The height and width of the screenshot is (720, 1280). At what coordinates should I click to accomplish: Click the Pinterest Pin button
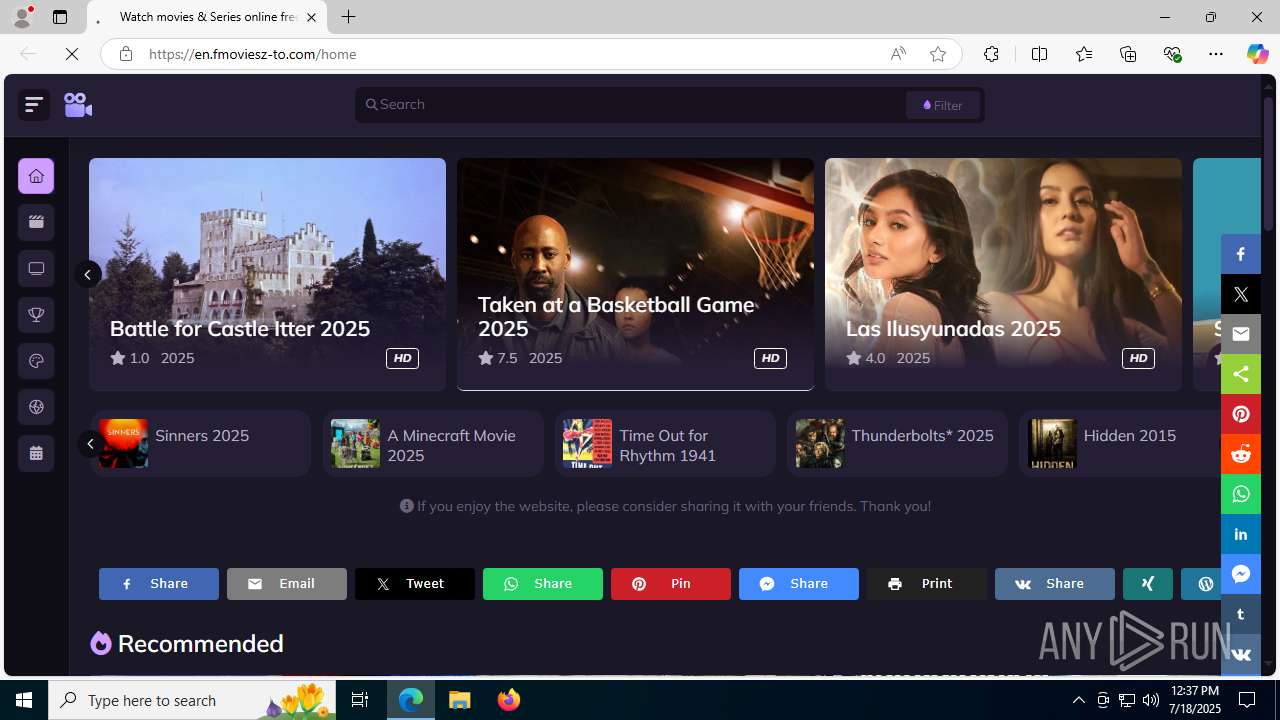(670, 584)
